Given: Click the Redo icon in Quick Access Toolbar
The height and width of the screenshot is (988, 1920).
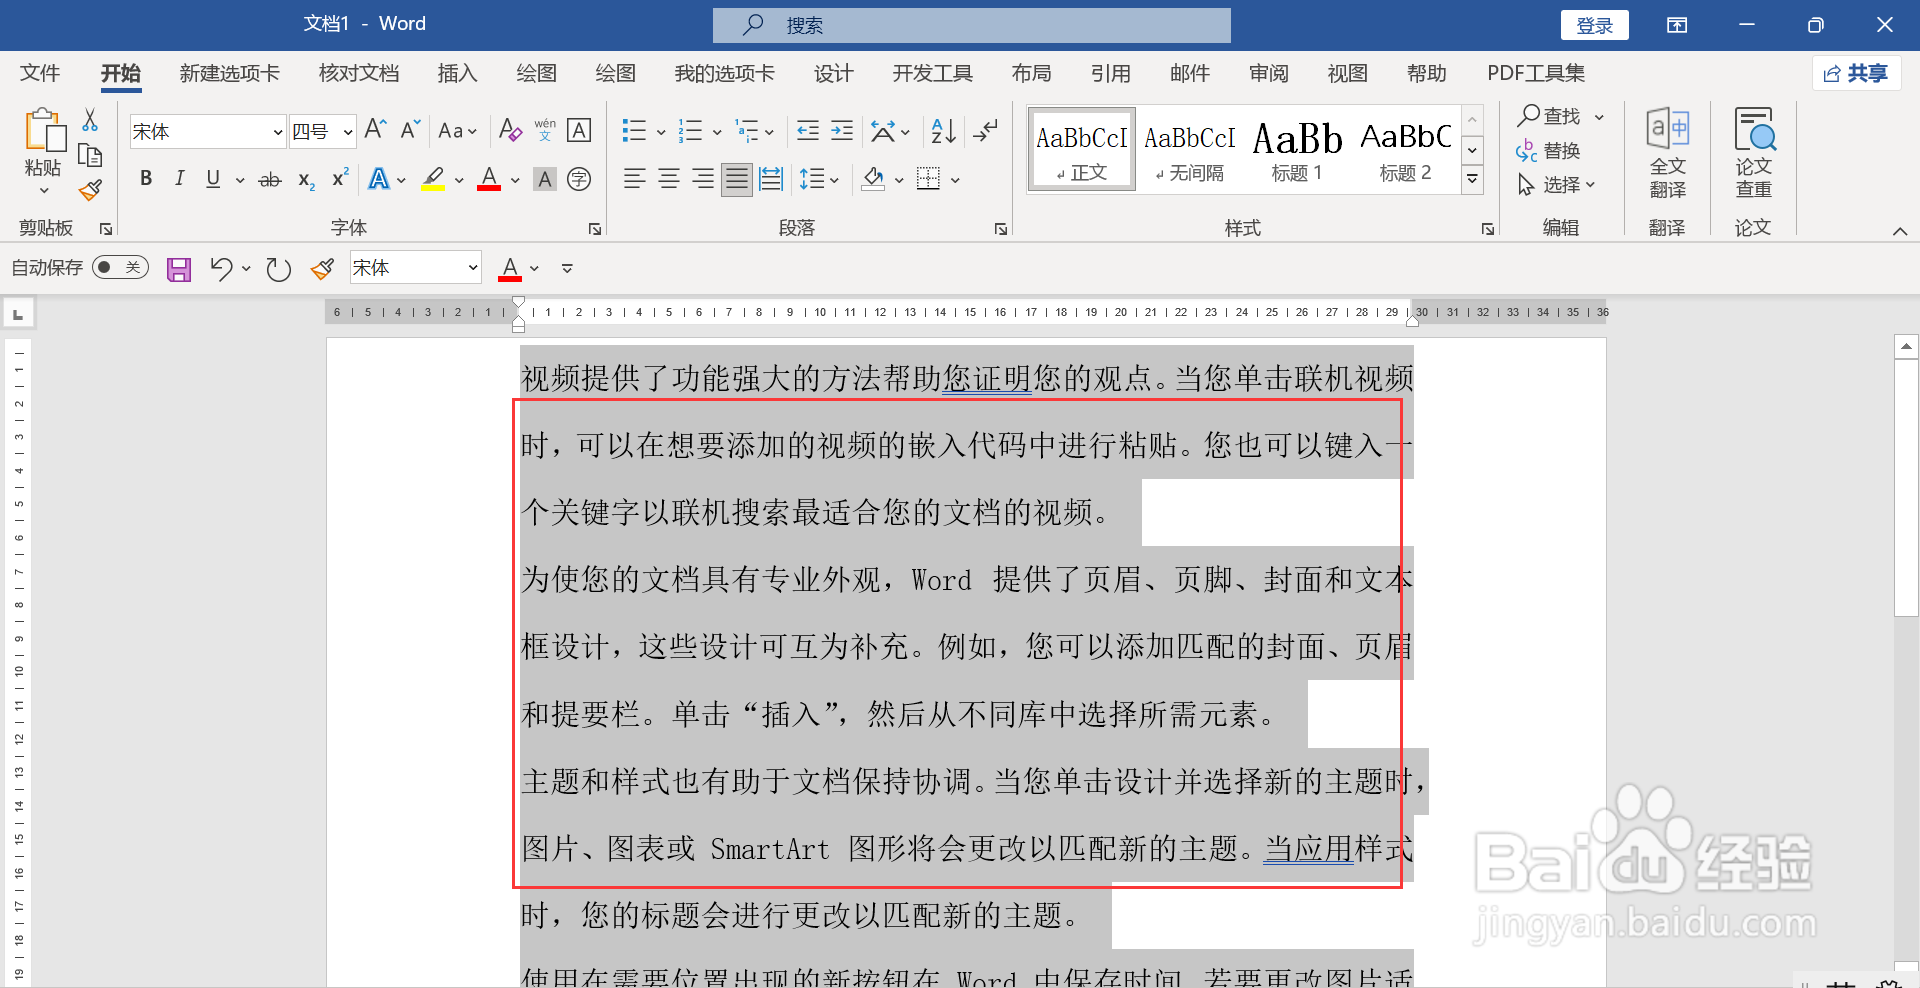Looking at the screenshot, I should 279,269.
